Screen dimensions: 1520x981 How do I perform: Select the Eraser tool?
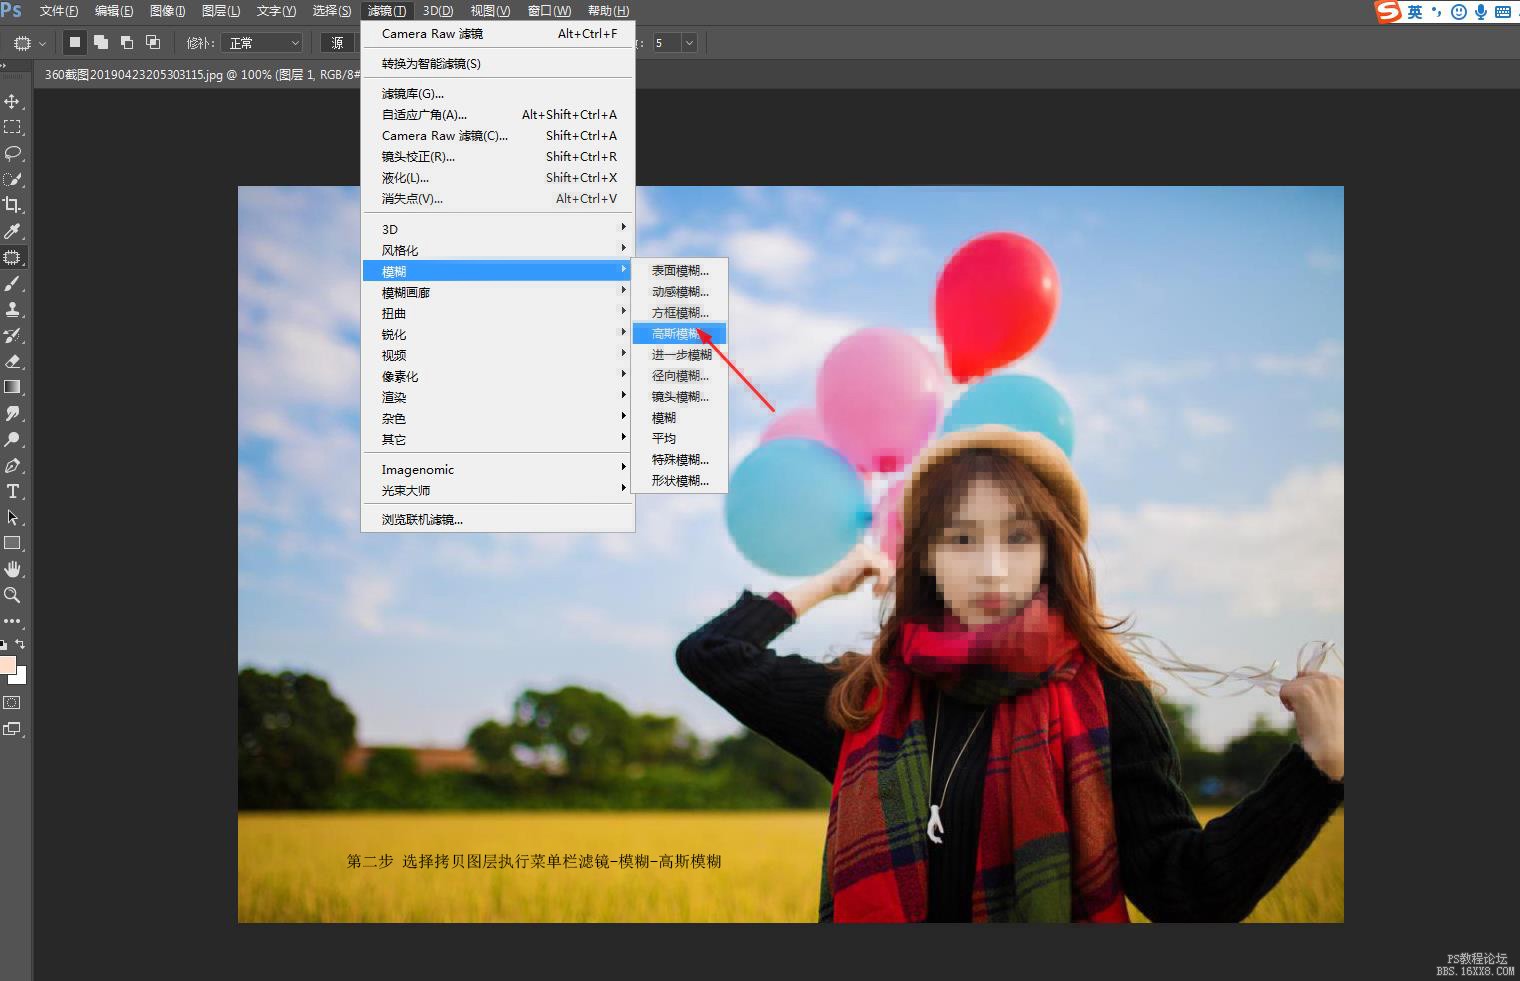point(12,361)
